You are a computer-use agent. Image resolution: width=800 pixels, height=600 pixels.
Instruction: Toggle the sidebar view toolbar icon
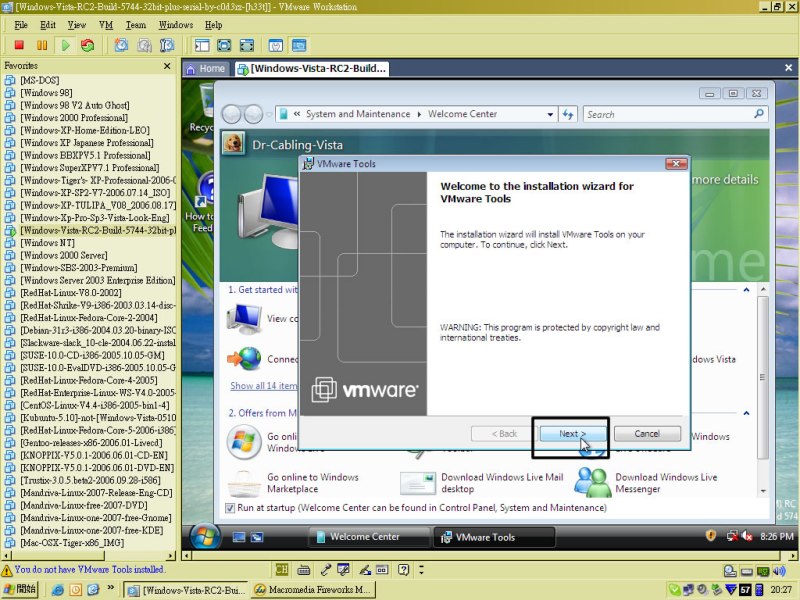tap(202, 45)
